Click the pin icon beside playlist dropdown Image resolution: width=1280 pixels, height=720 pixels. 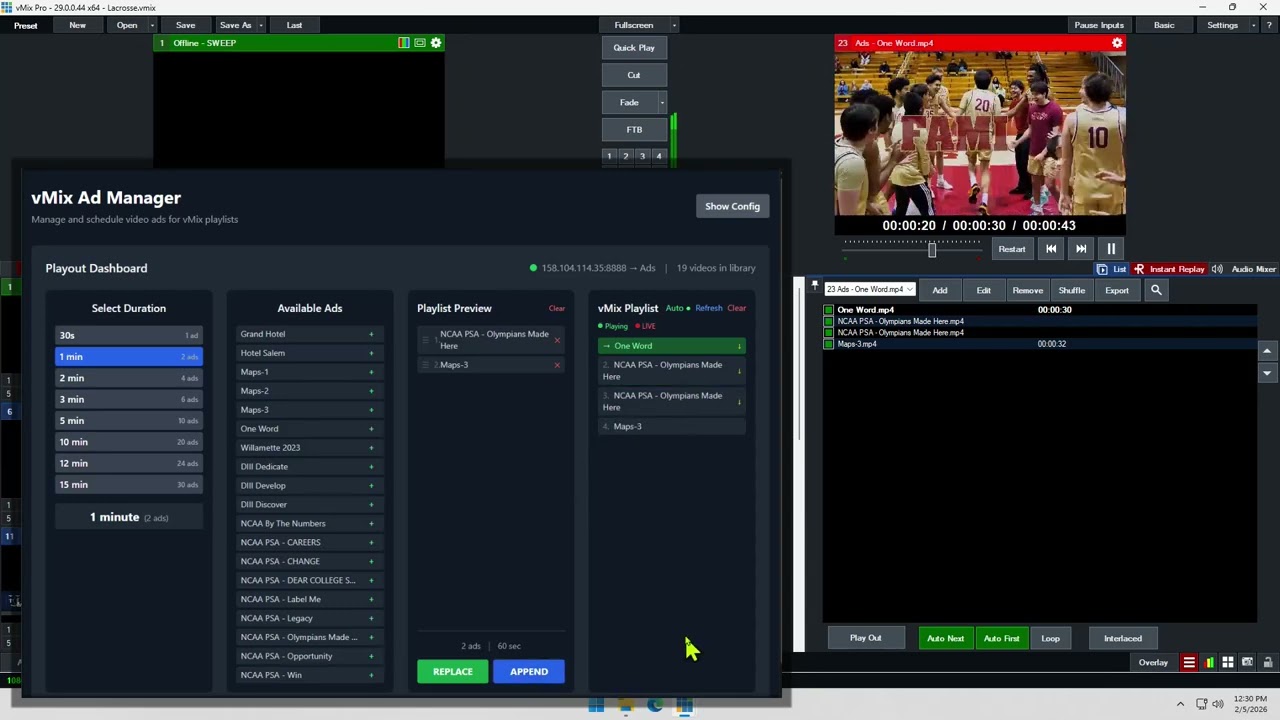coord(815,287)
